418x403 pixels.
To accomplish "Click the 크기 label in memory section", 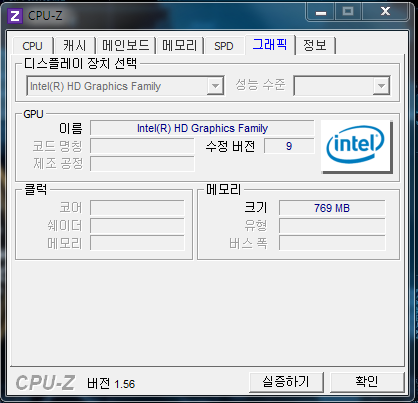I will point(256,208).
